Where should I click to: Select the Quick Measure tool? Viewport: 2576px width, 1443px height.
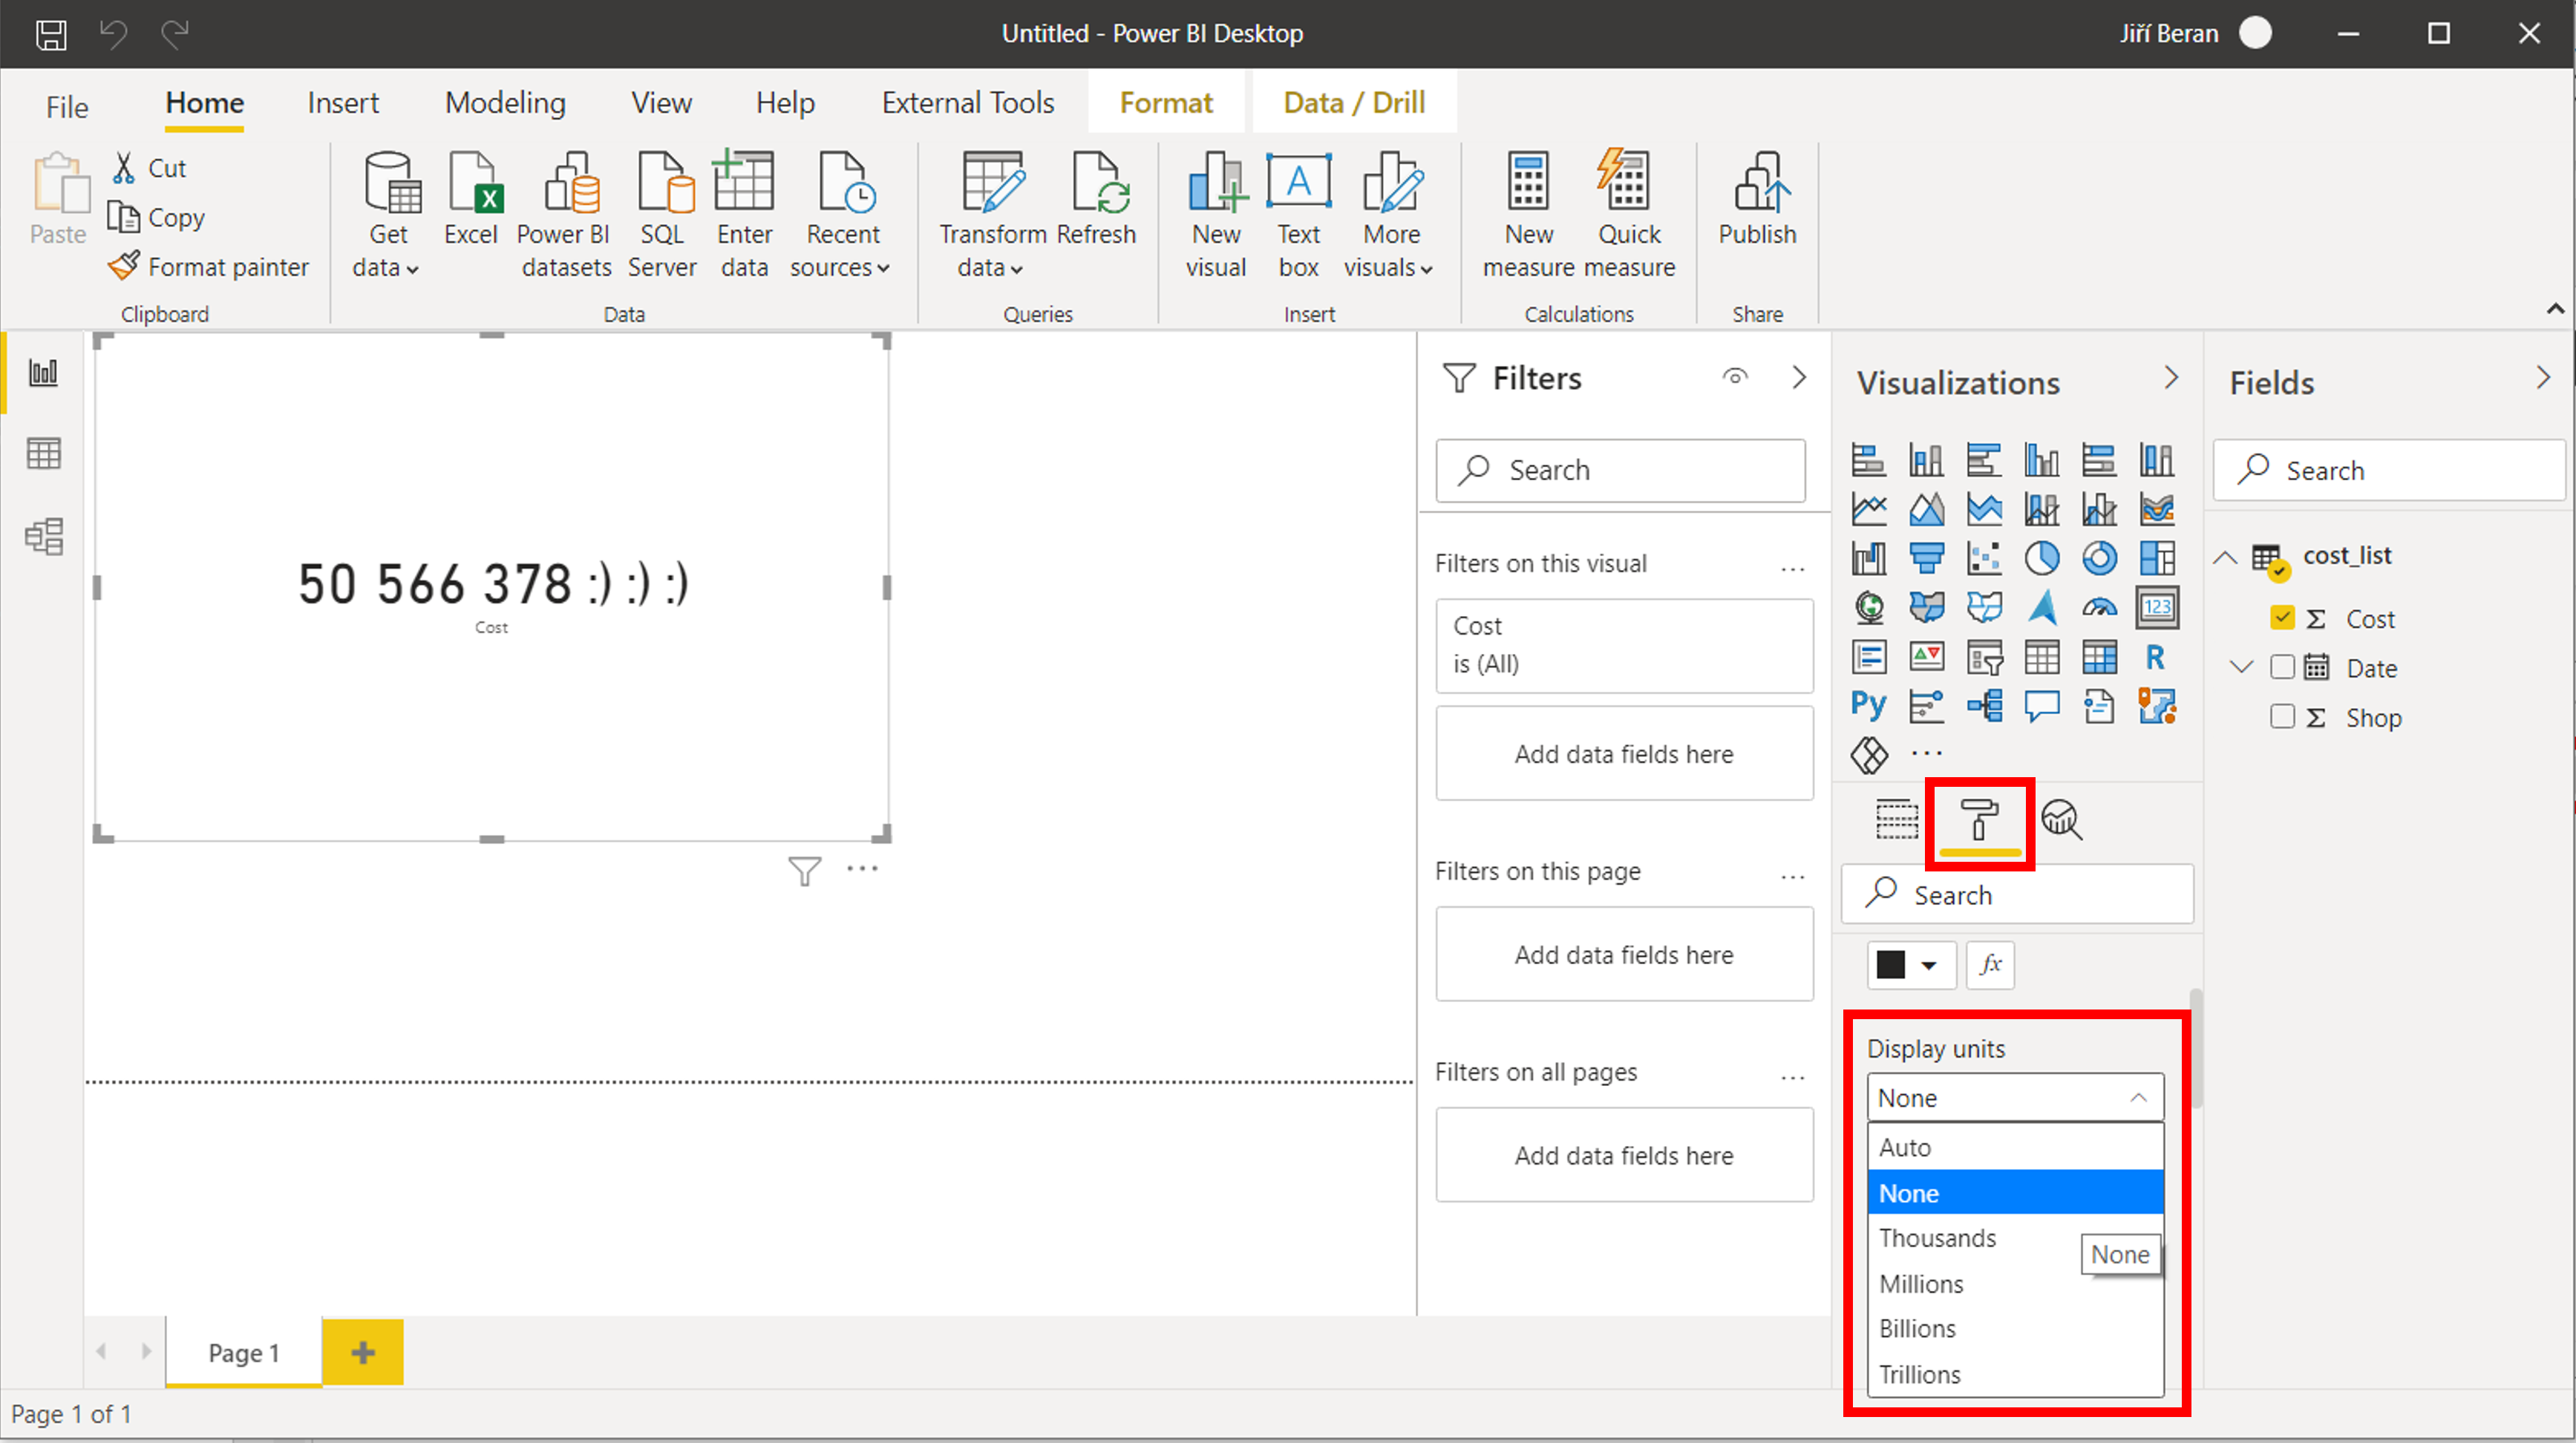[x=1629, y=211]
